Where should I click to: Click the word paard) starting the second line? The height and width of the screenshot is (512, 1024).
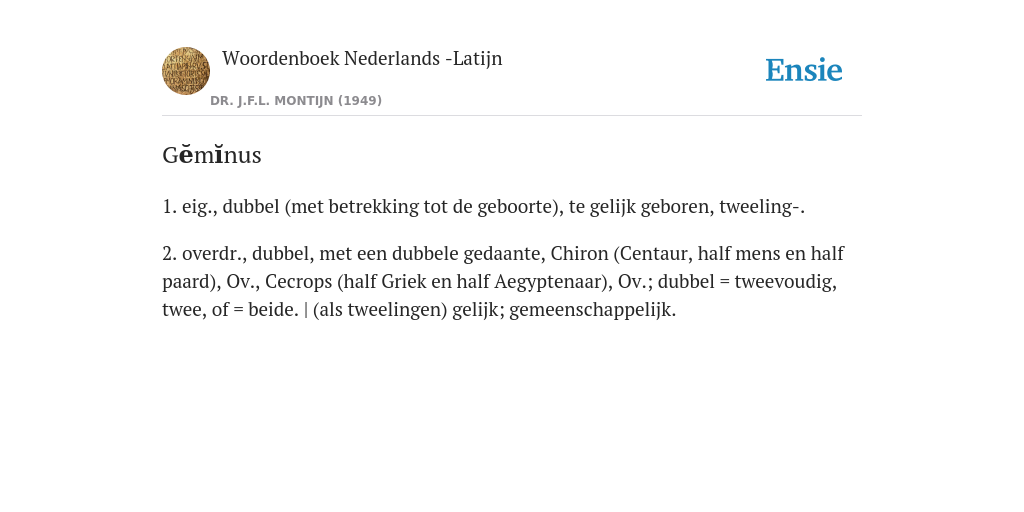(192, 281)
